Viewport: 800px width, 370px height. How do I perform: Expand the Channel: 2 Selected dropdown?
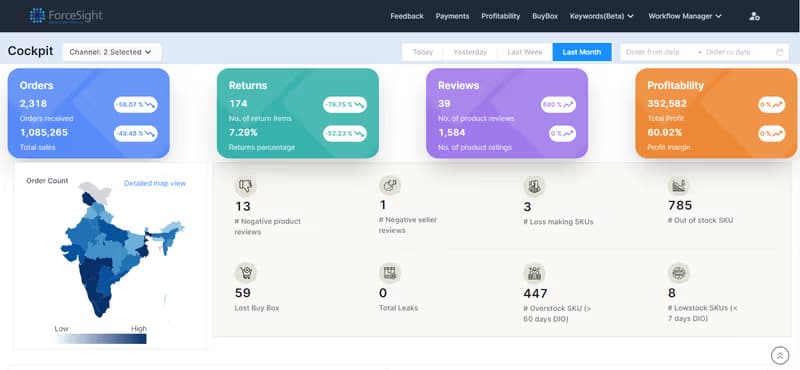(111, 52)
